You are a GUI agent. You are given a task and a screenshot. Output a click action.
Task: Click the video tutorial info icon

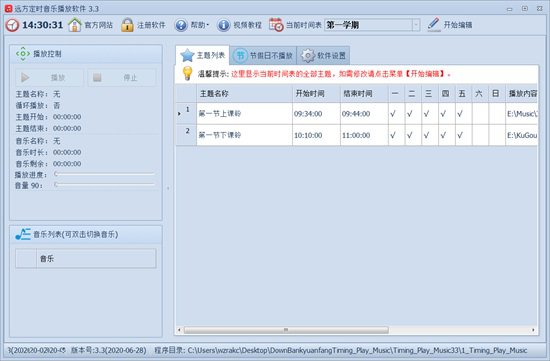coord(223,25)
